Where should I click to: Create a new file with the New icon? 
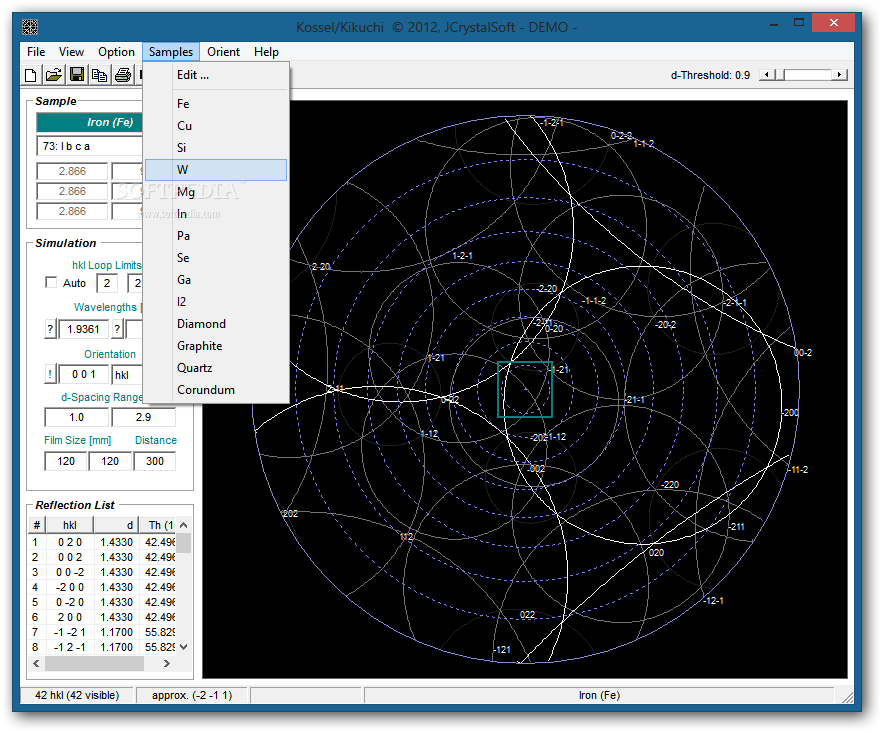tap(31, 75)
